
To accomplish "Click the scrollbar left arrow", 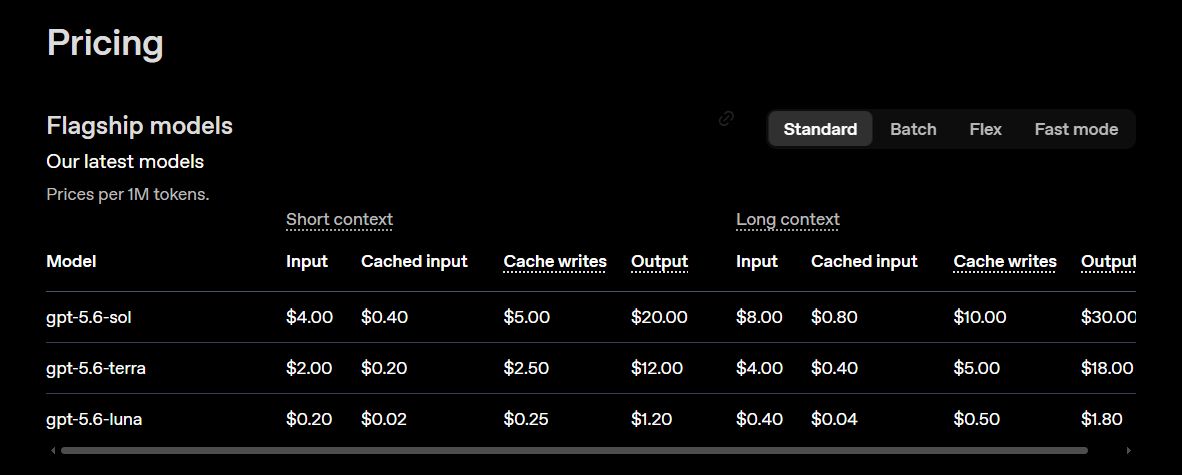I will 53,451.
